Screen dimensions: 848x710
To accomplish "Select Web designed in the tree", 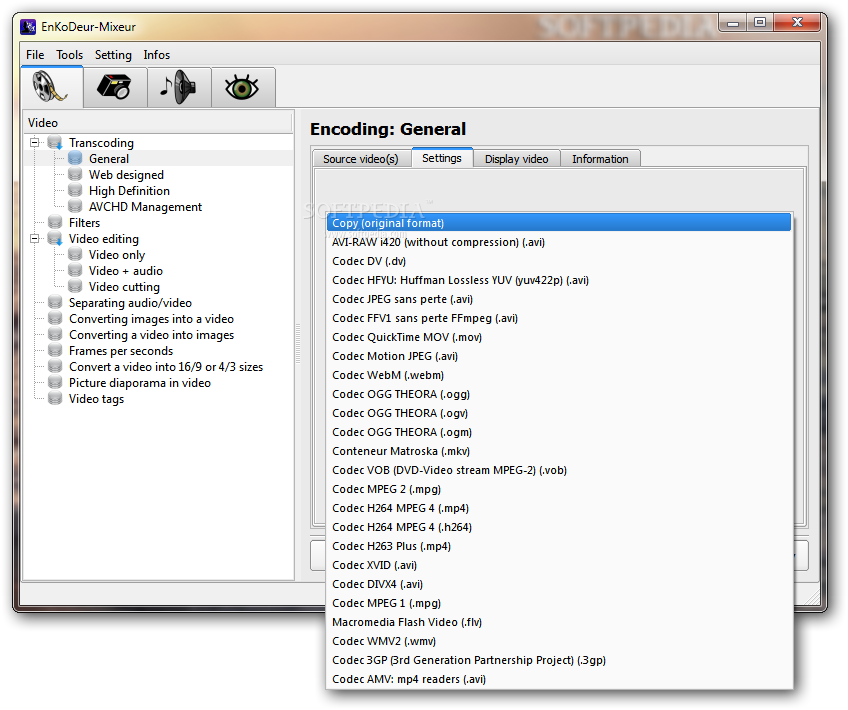I will tap(126, 175).
